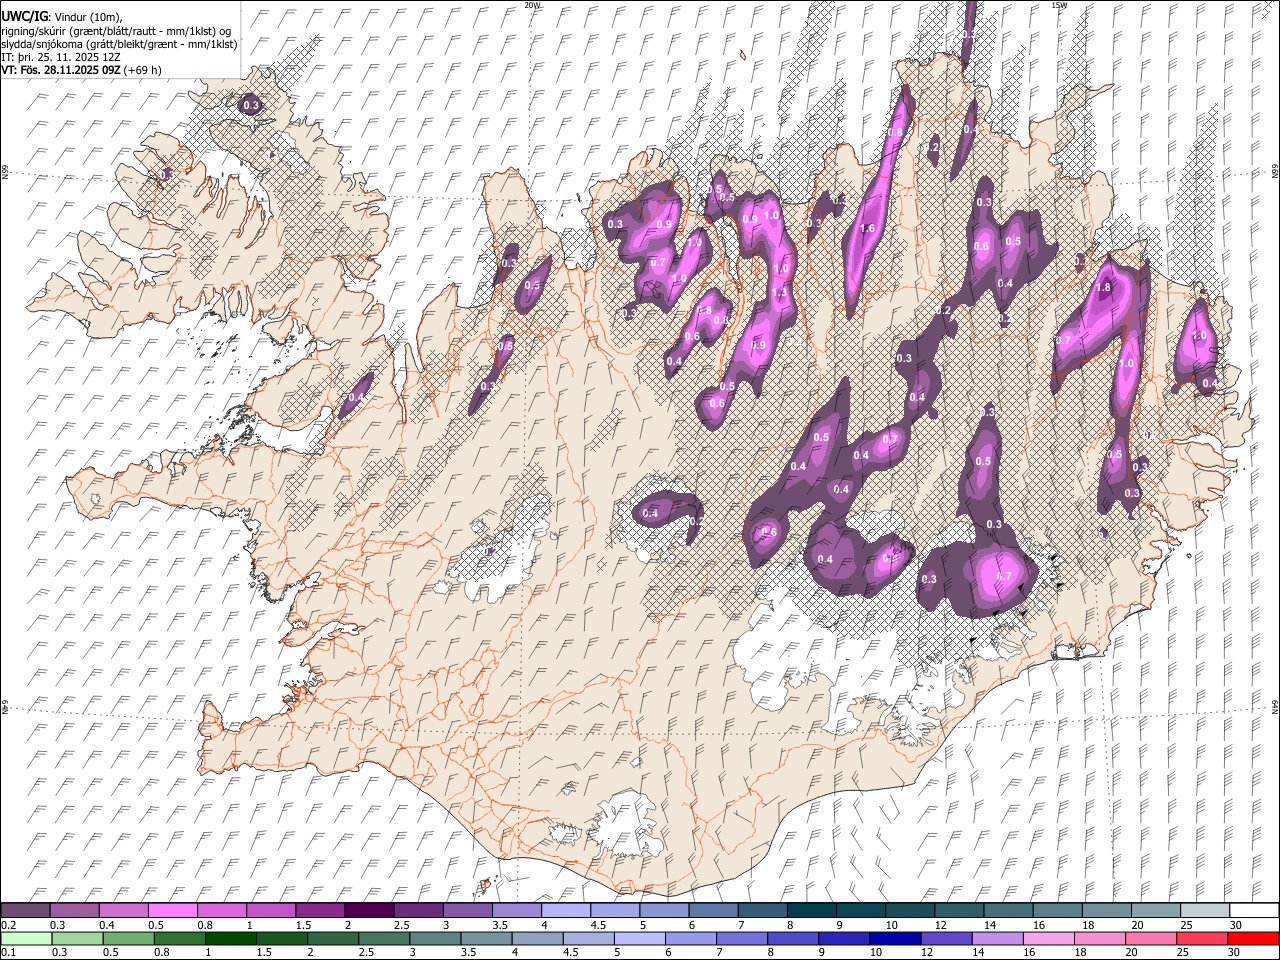Click the '20W' longitude label

tap(532, 5)
